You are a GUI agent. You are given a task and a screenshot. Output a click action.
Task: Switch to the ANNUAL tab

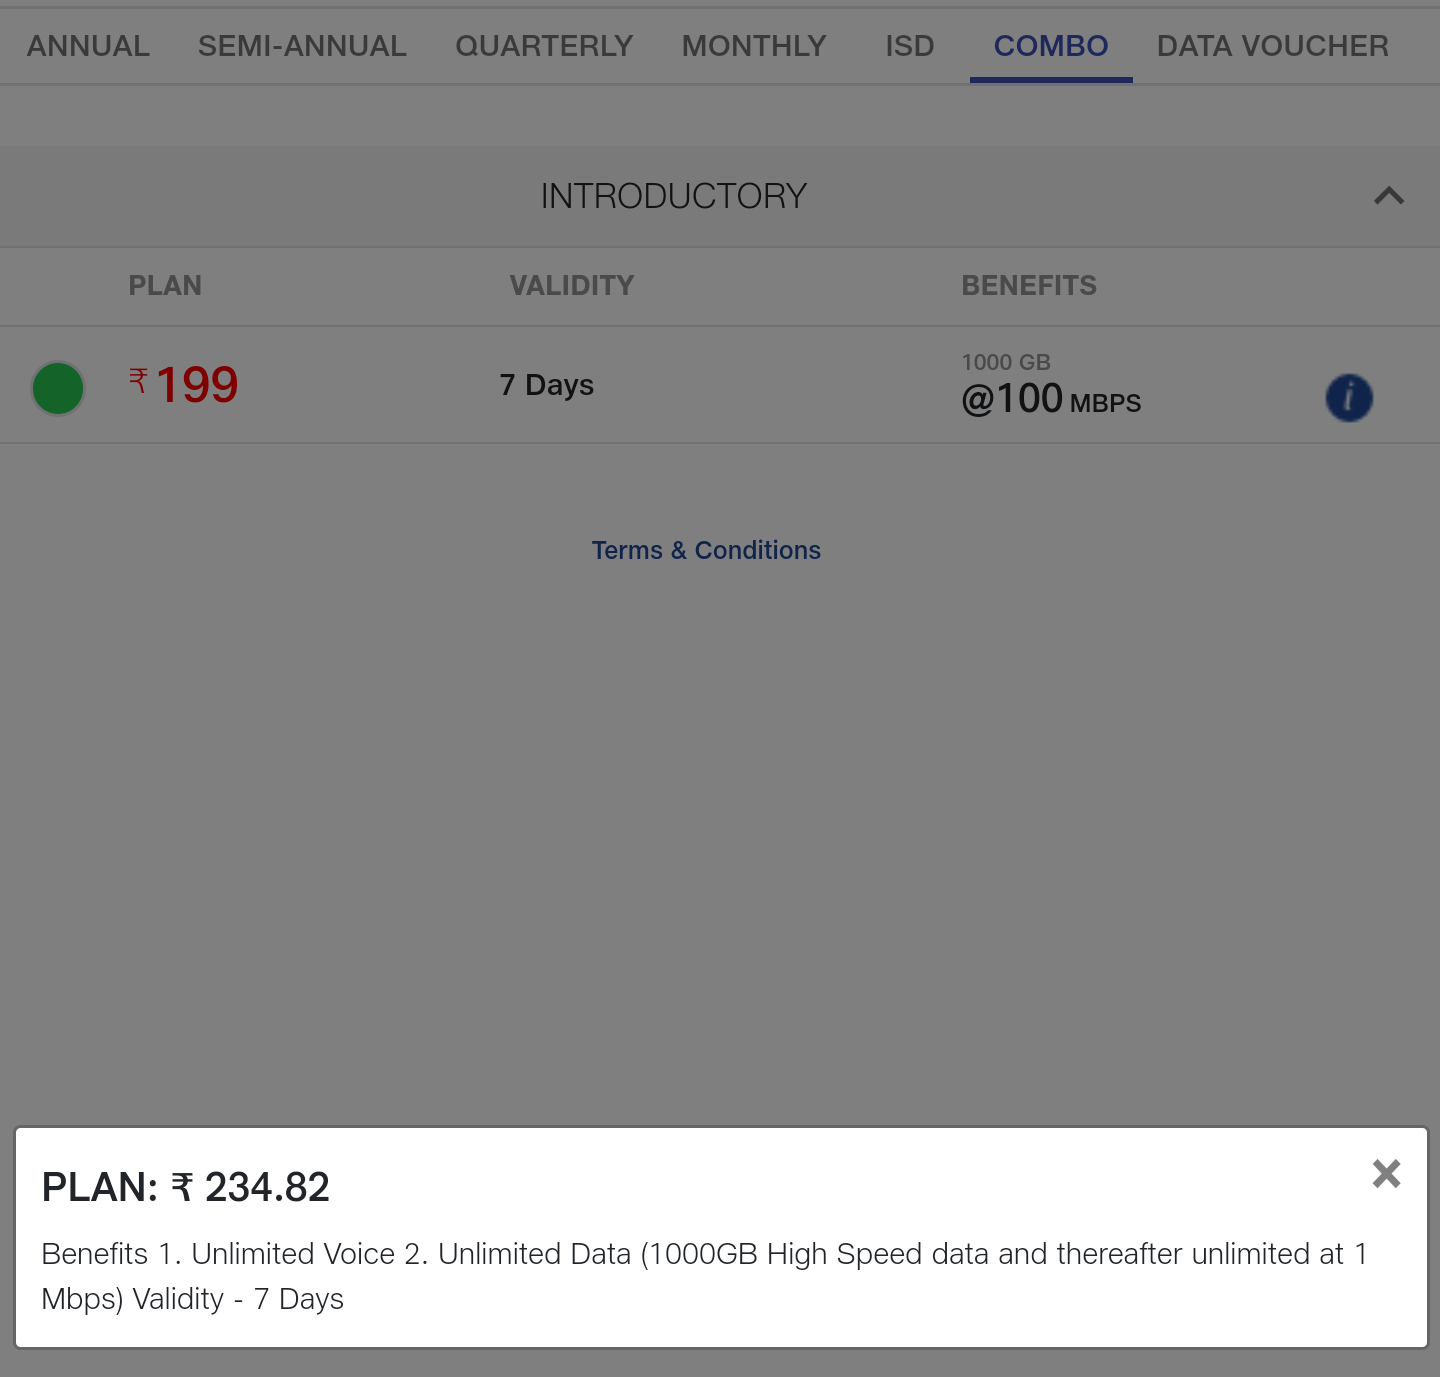point(88,46)
